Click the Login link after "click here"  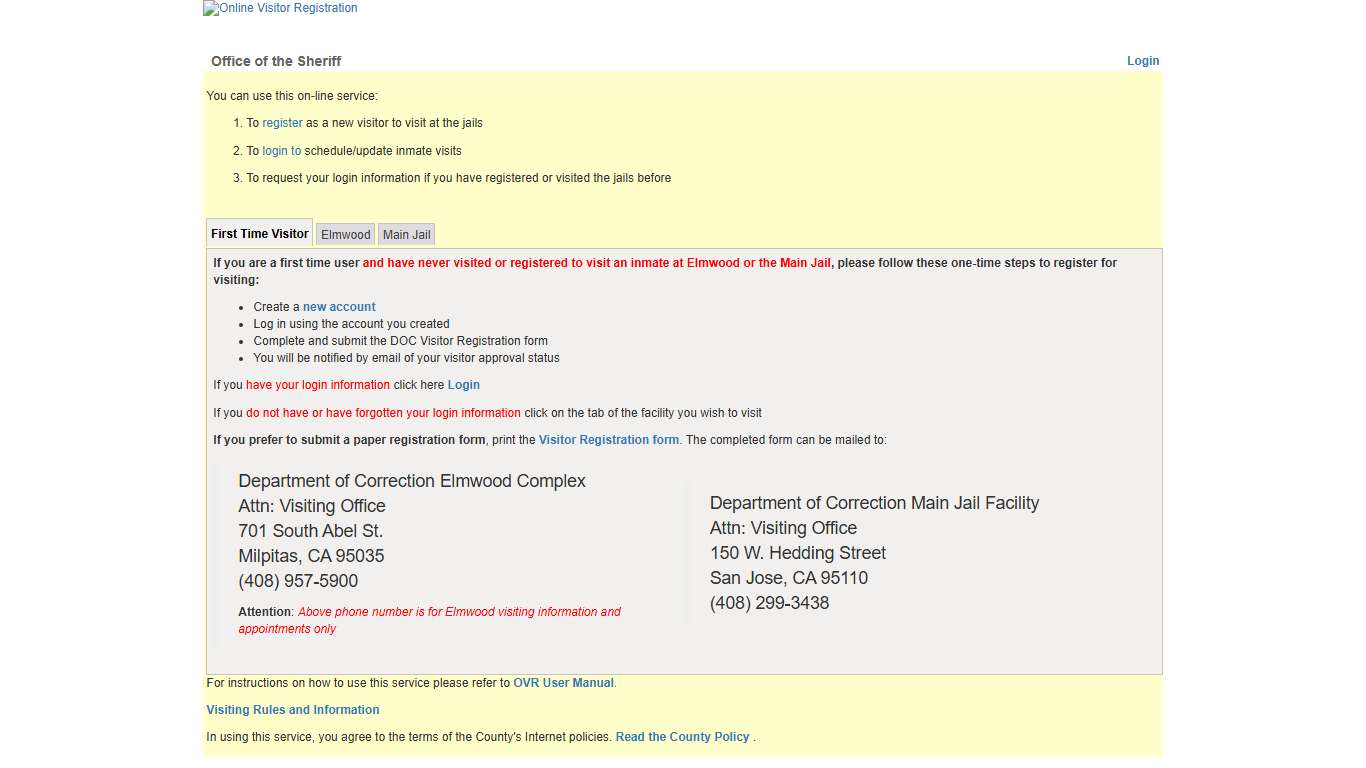coord(464,385)
